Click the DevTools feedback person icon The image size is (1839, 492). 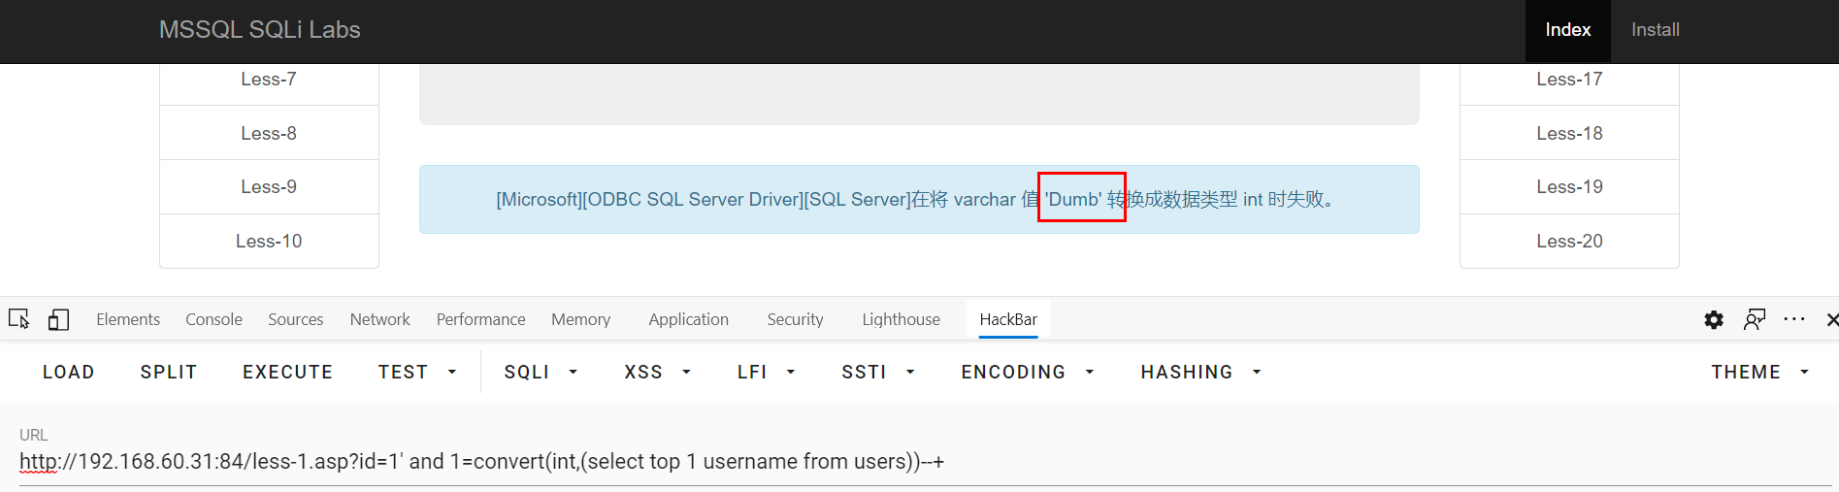click(x=1754, y=319)
